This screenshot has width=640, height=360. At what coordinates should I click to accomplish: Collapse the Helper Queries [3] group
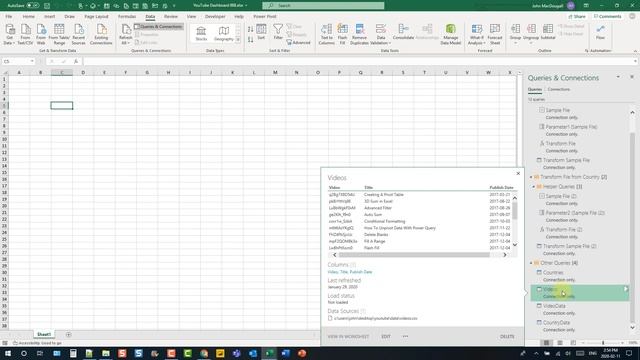(x=533, y=187)
